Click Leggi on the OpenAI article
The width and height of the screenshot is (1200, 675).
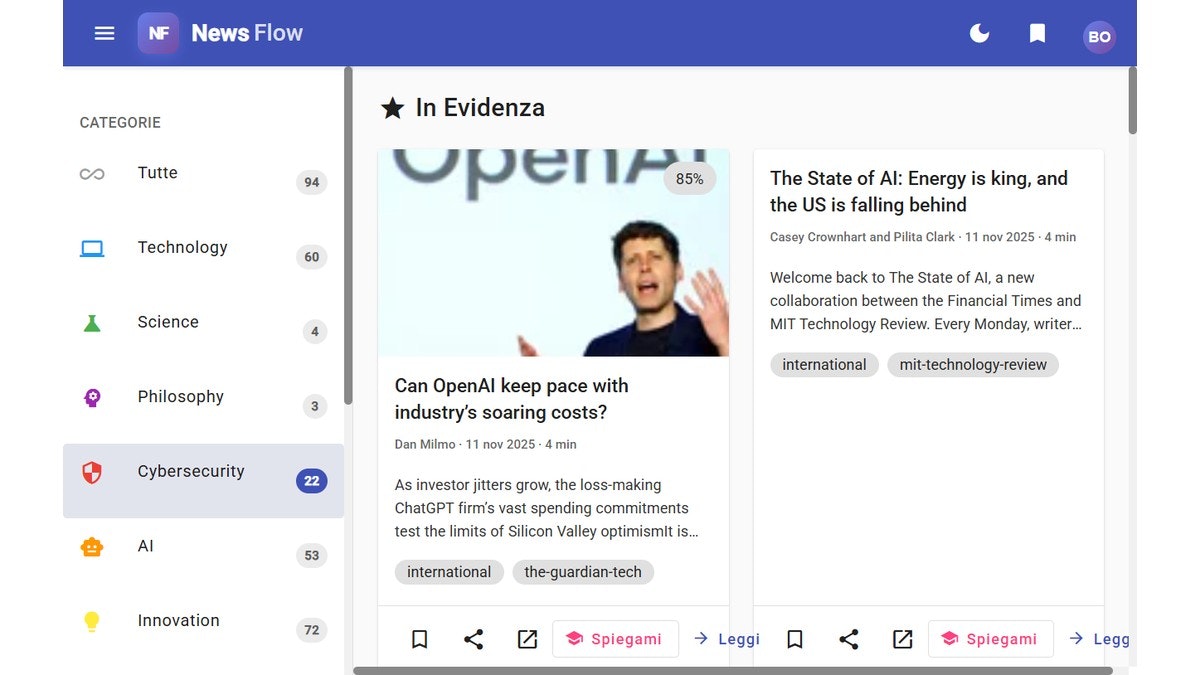(726, 639)
